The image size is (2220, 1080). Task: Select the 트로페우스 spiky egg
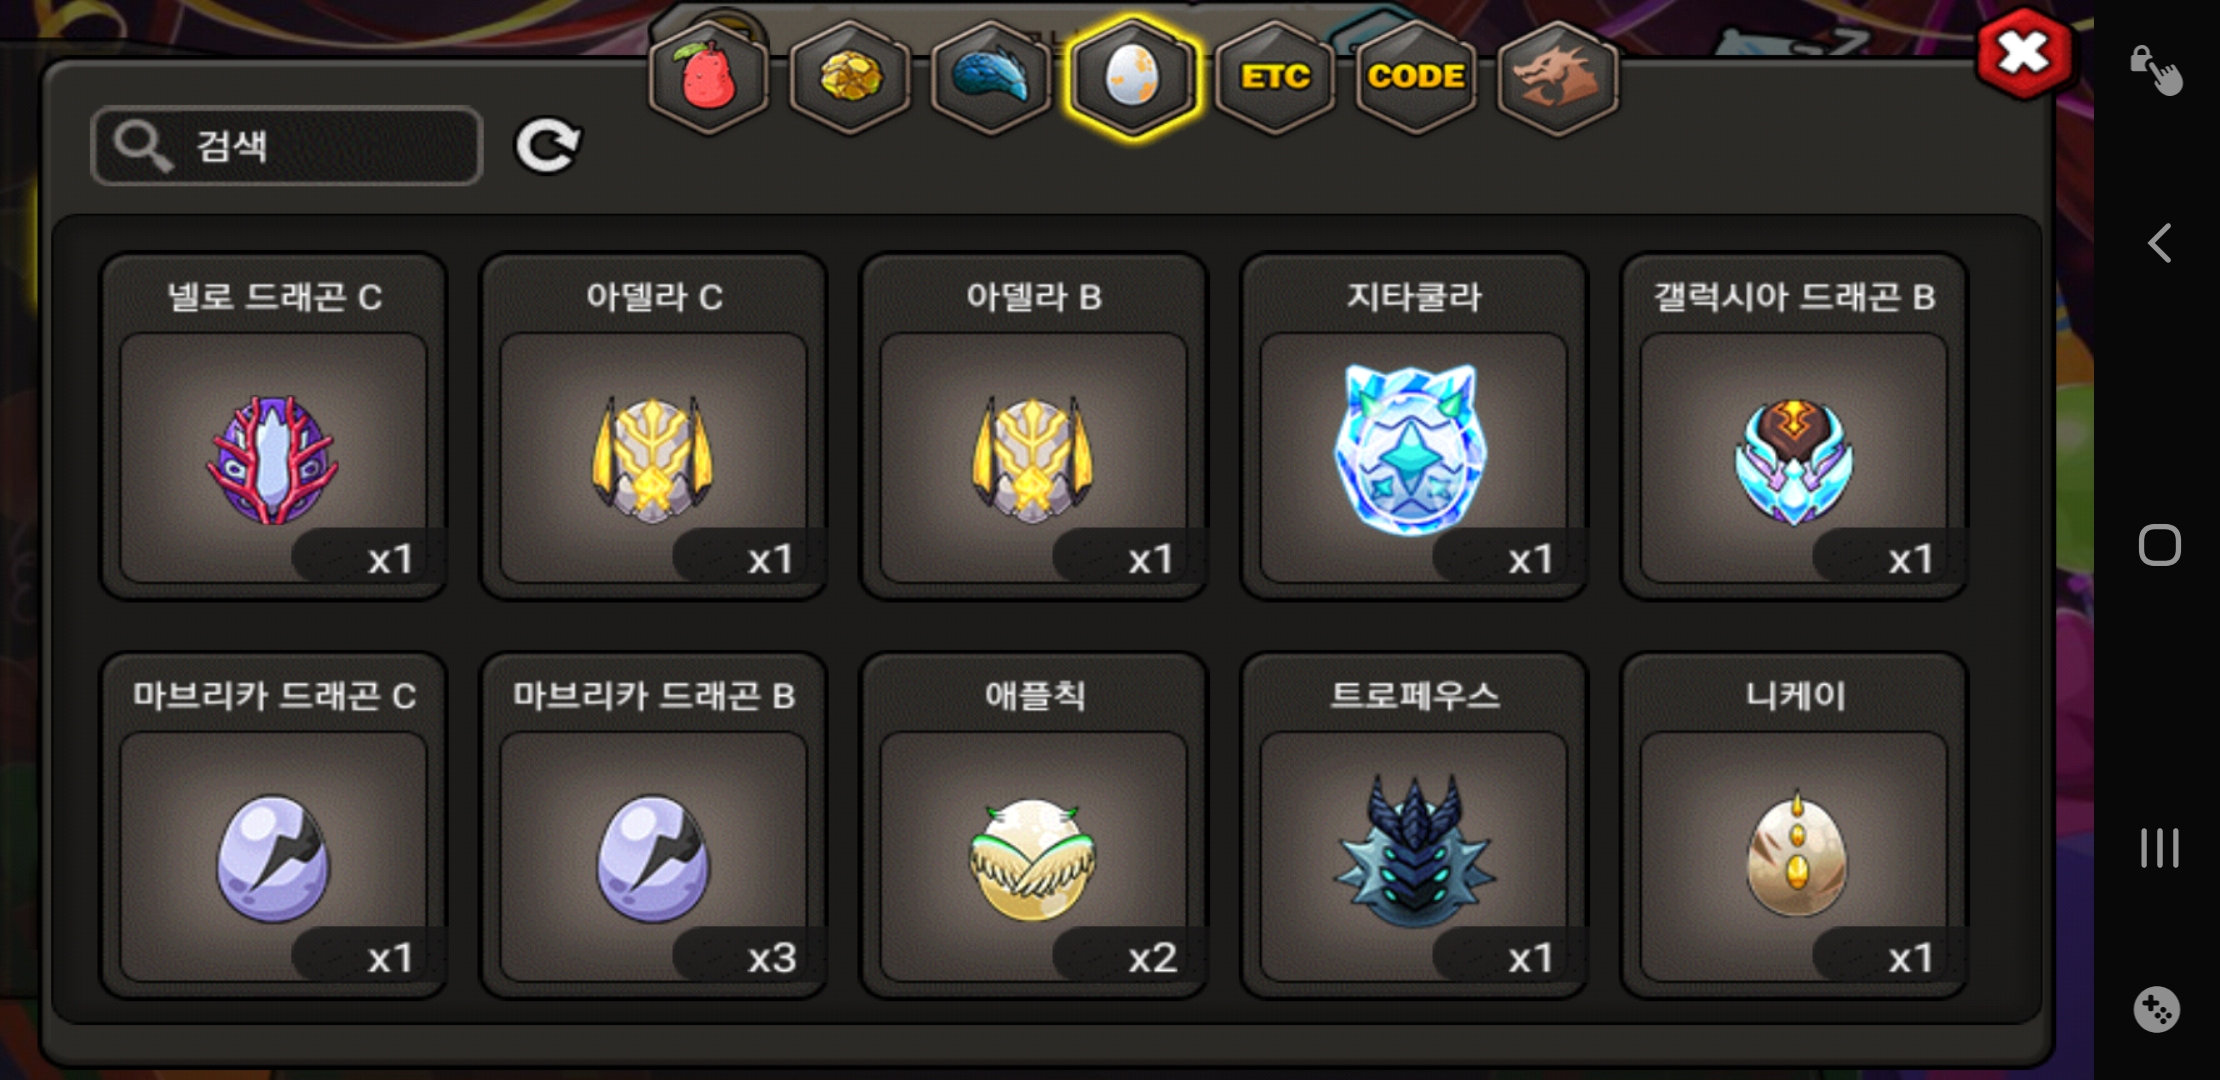(x=1413, y=826)
